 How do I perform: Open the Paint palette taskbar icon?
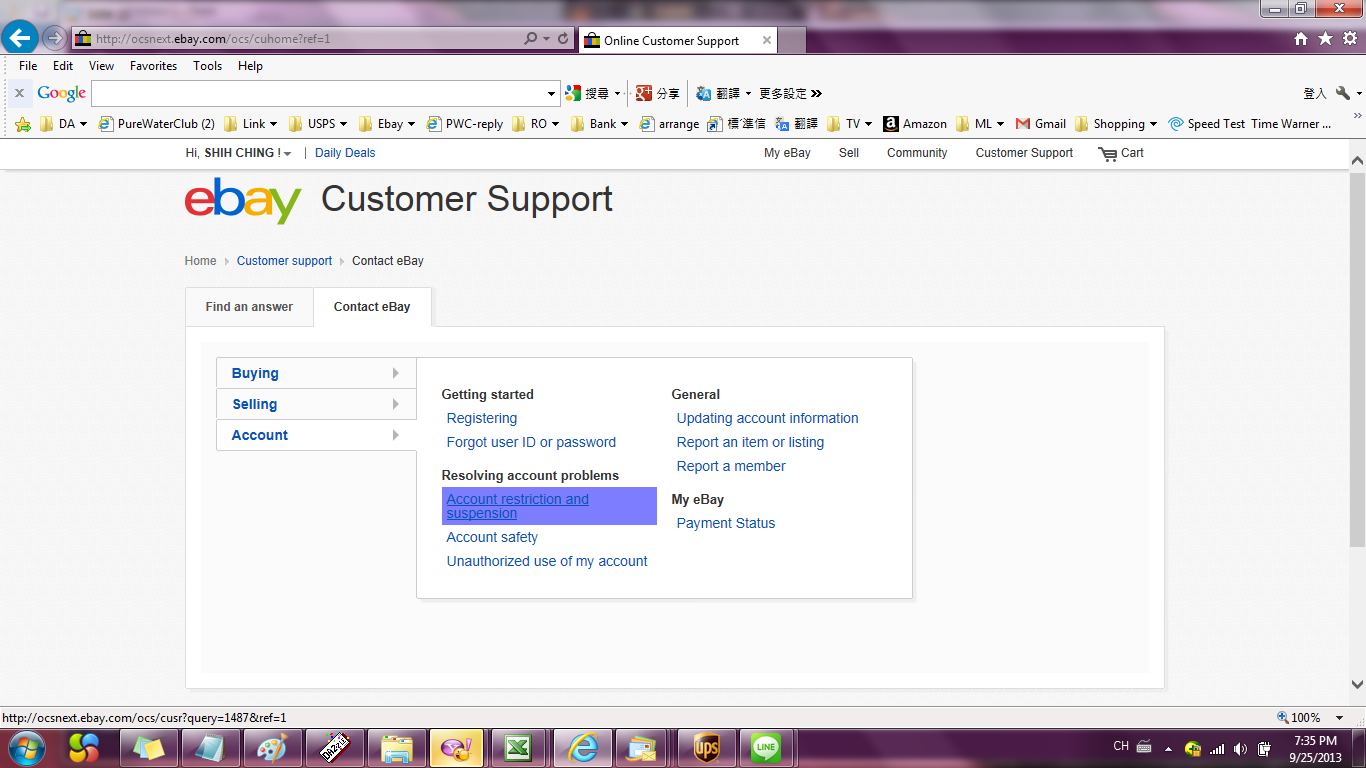(x=272, y=748)
